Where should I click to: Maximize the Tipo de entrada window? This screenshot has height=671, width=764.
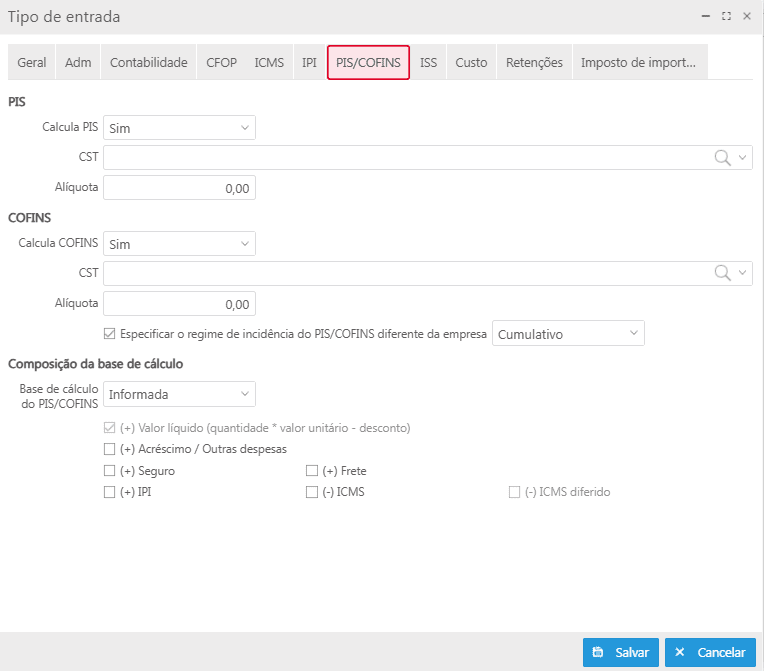(726, 17)
